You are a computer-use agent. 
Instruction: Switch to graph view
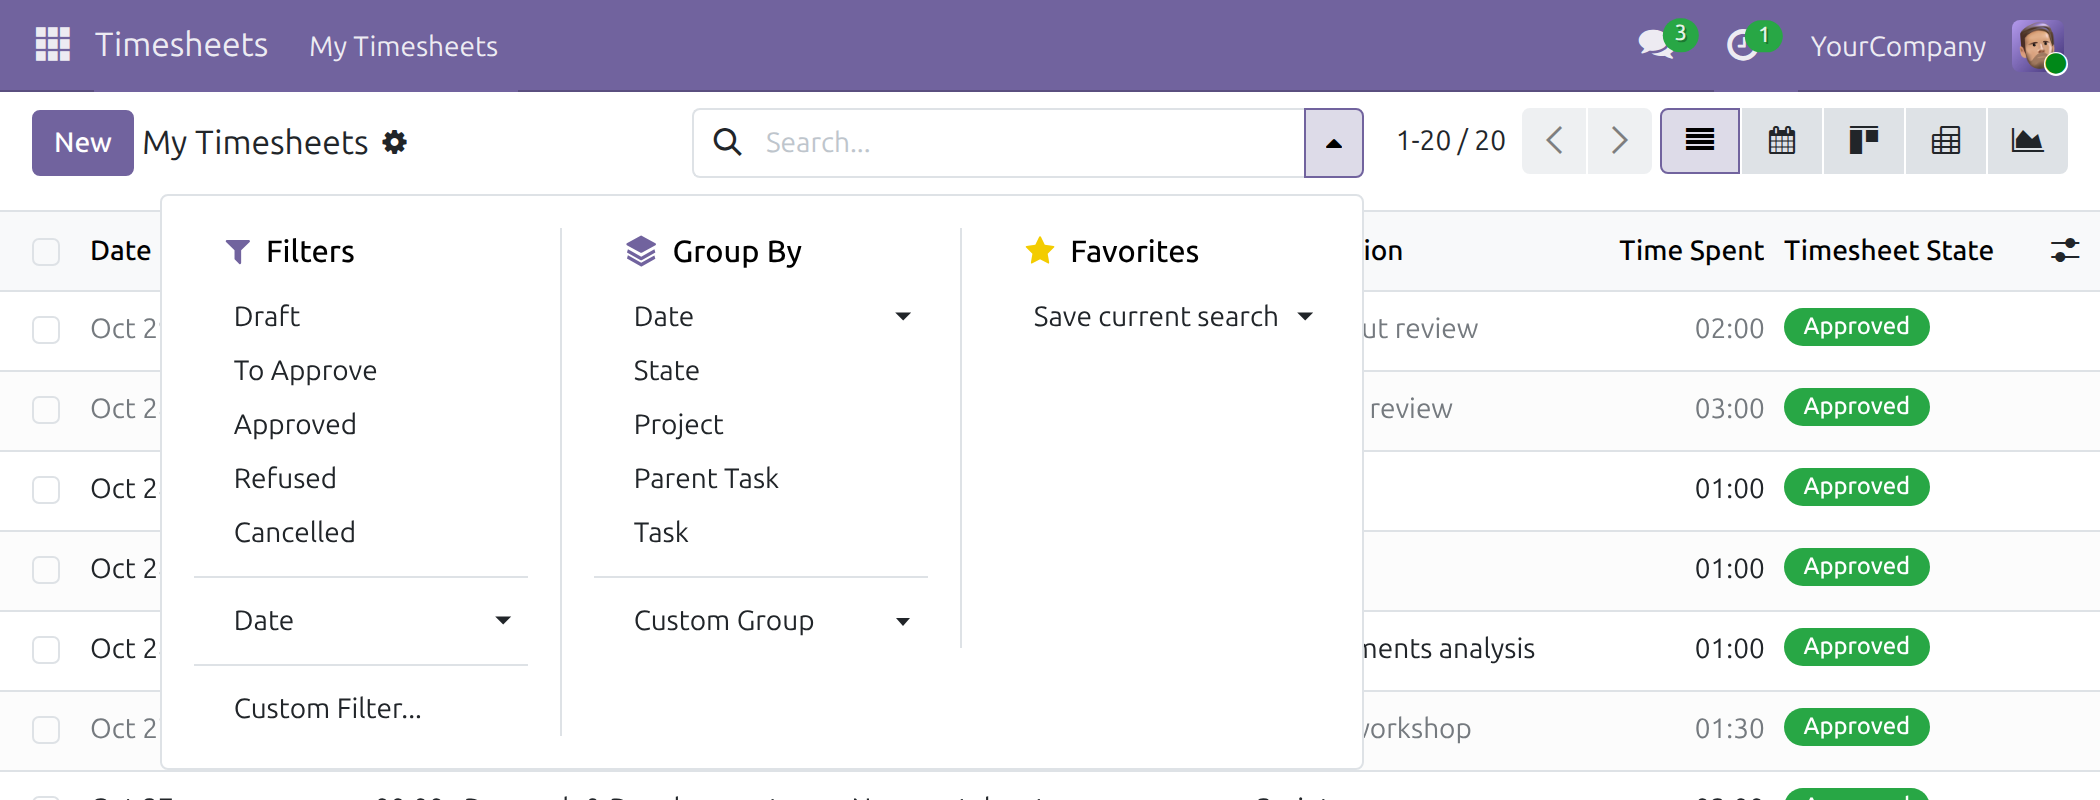(x=2027, y=141)
